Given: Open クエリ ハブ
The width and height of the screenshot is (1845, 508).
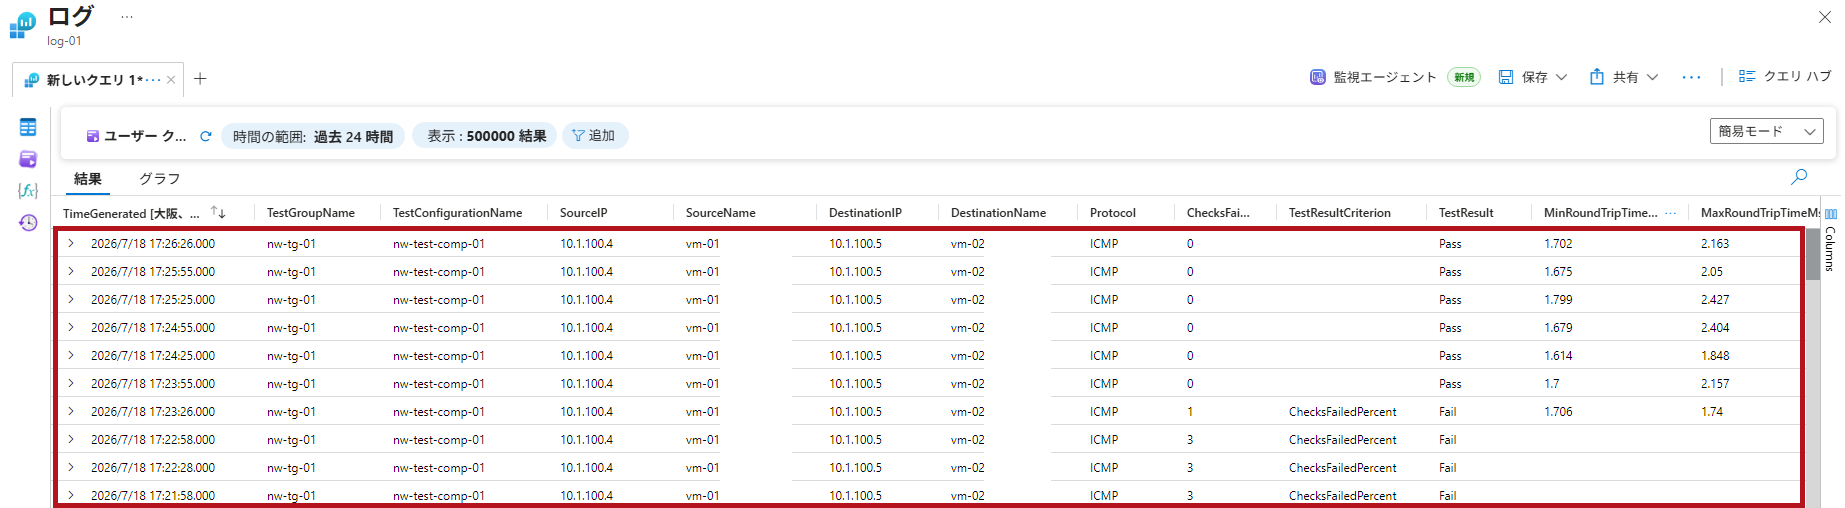Looking at the screenshot, I should pyautogui.click(x=1785, y=76).
